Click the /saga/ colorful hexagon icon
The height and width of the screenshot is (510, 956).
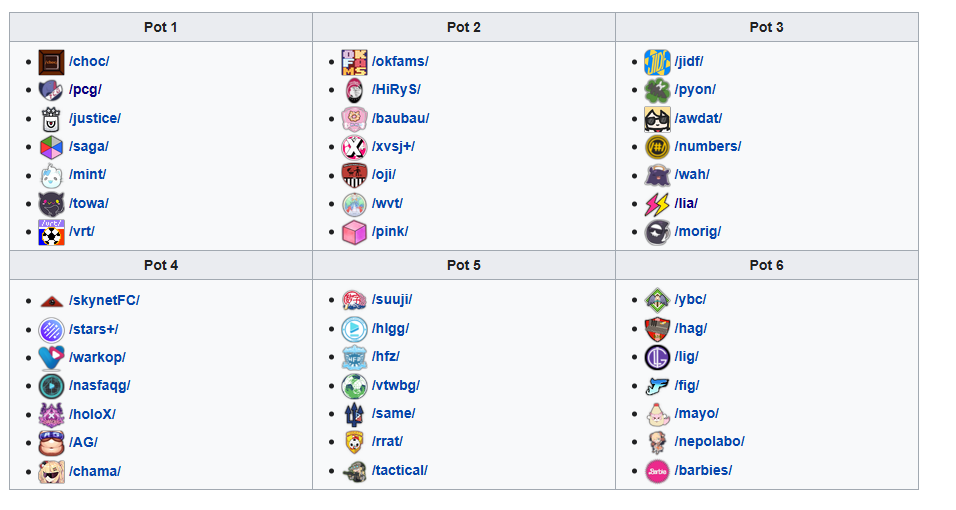(51, 147)
